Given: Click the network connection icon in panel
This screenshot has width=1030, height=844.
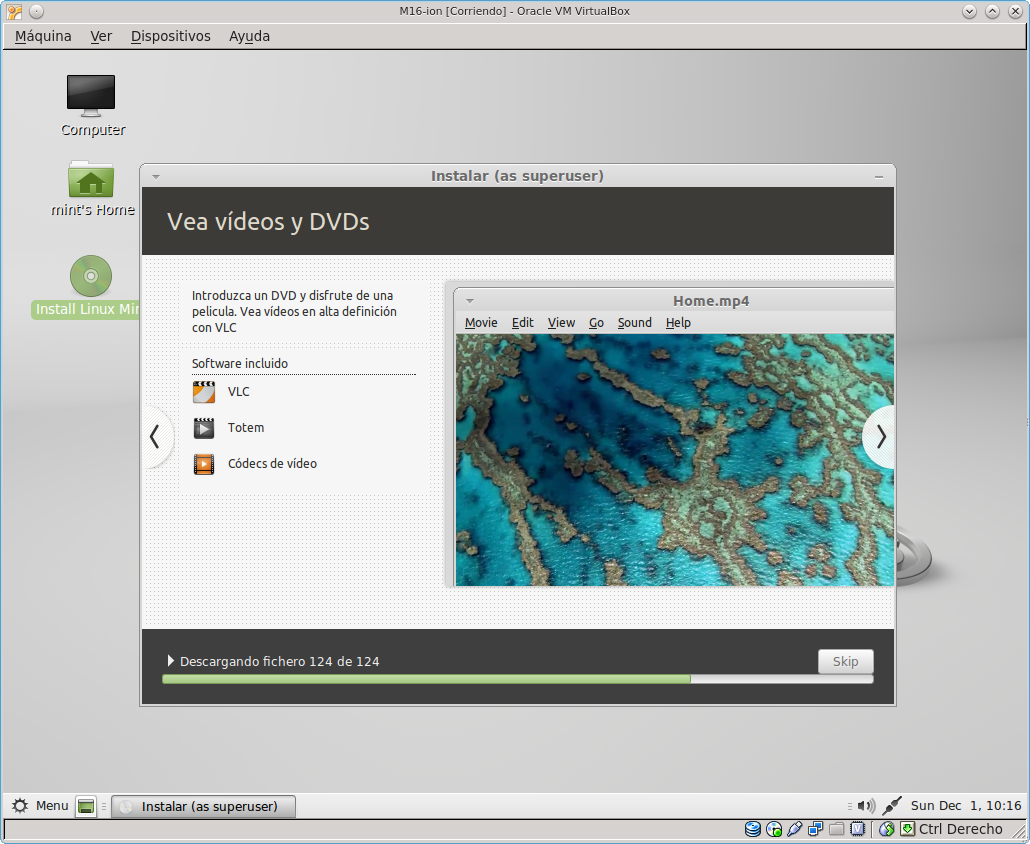Looking at the screenshot, I should (x=893, y=806).
